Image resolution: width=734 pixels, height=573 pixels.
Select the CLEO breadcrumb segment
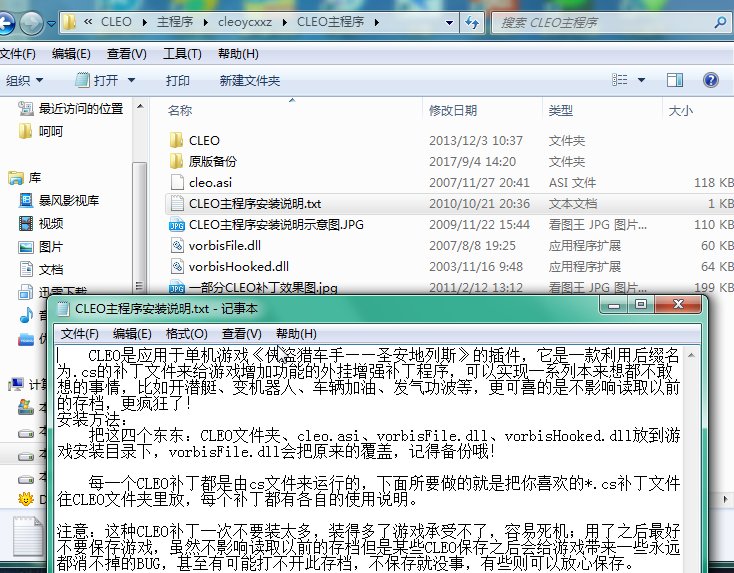coord(116,22)
